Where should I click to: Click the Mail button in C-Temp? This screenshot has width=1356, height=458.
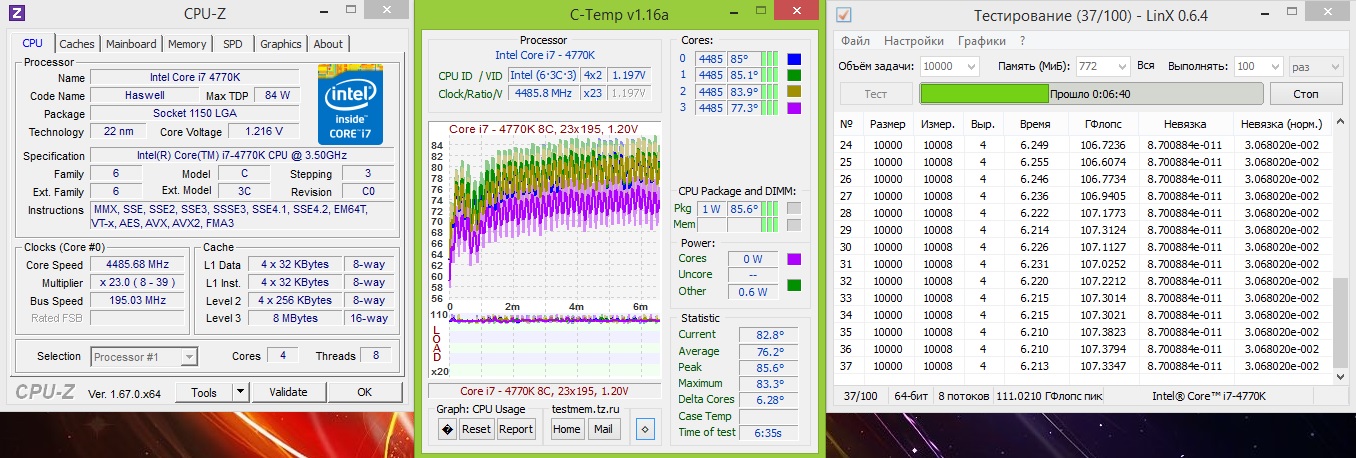(602, 429)
